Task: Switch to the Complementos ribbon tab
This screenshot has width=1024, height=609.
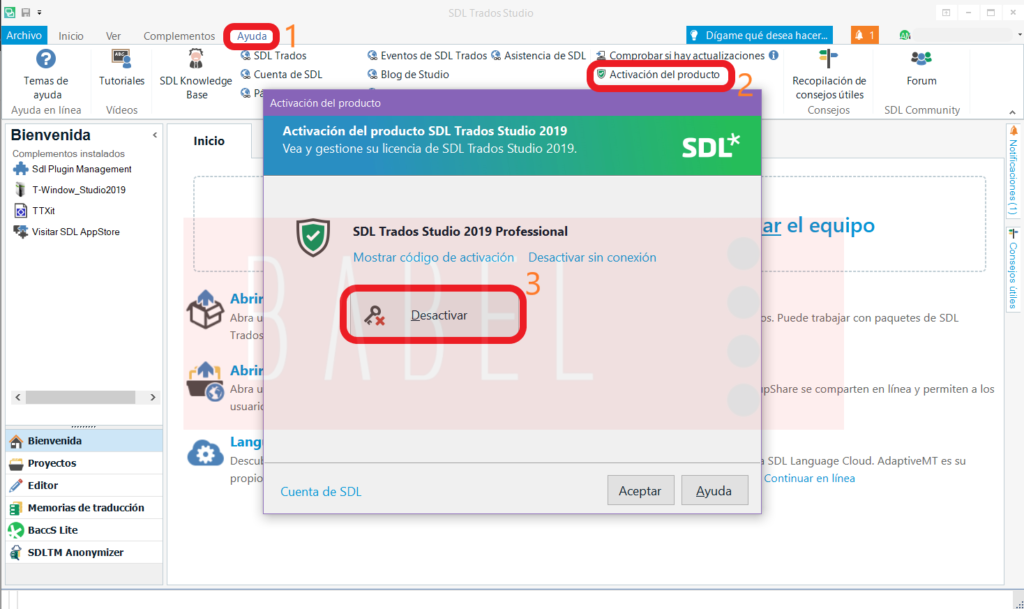Action: pyautogui.click(x=179, y=36)
